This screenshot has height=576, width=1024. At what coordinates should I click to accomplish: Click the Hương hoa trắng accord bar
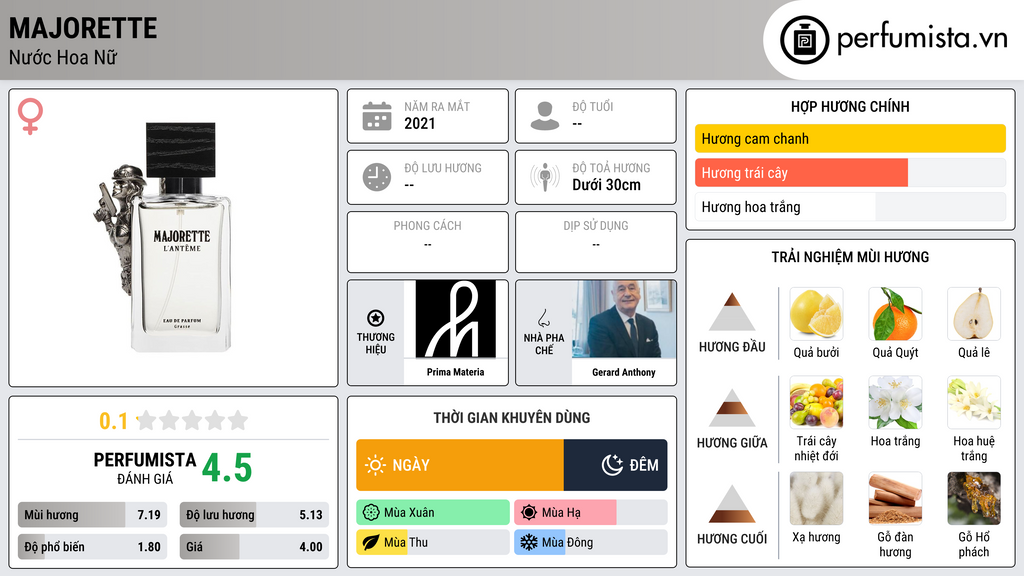tap(850, 207)
